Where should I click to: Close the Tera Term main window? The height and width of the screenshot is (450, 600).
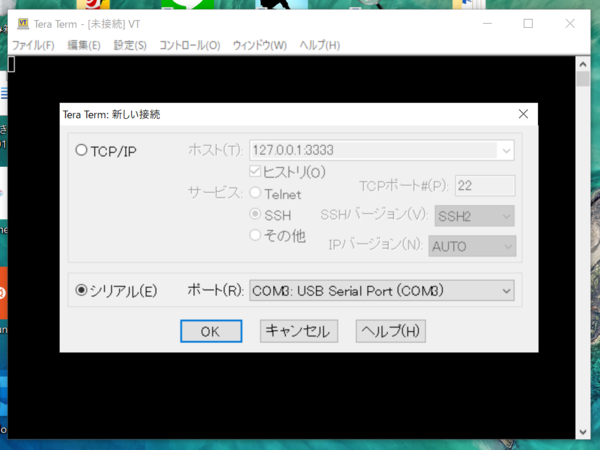point(570,24)
